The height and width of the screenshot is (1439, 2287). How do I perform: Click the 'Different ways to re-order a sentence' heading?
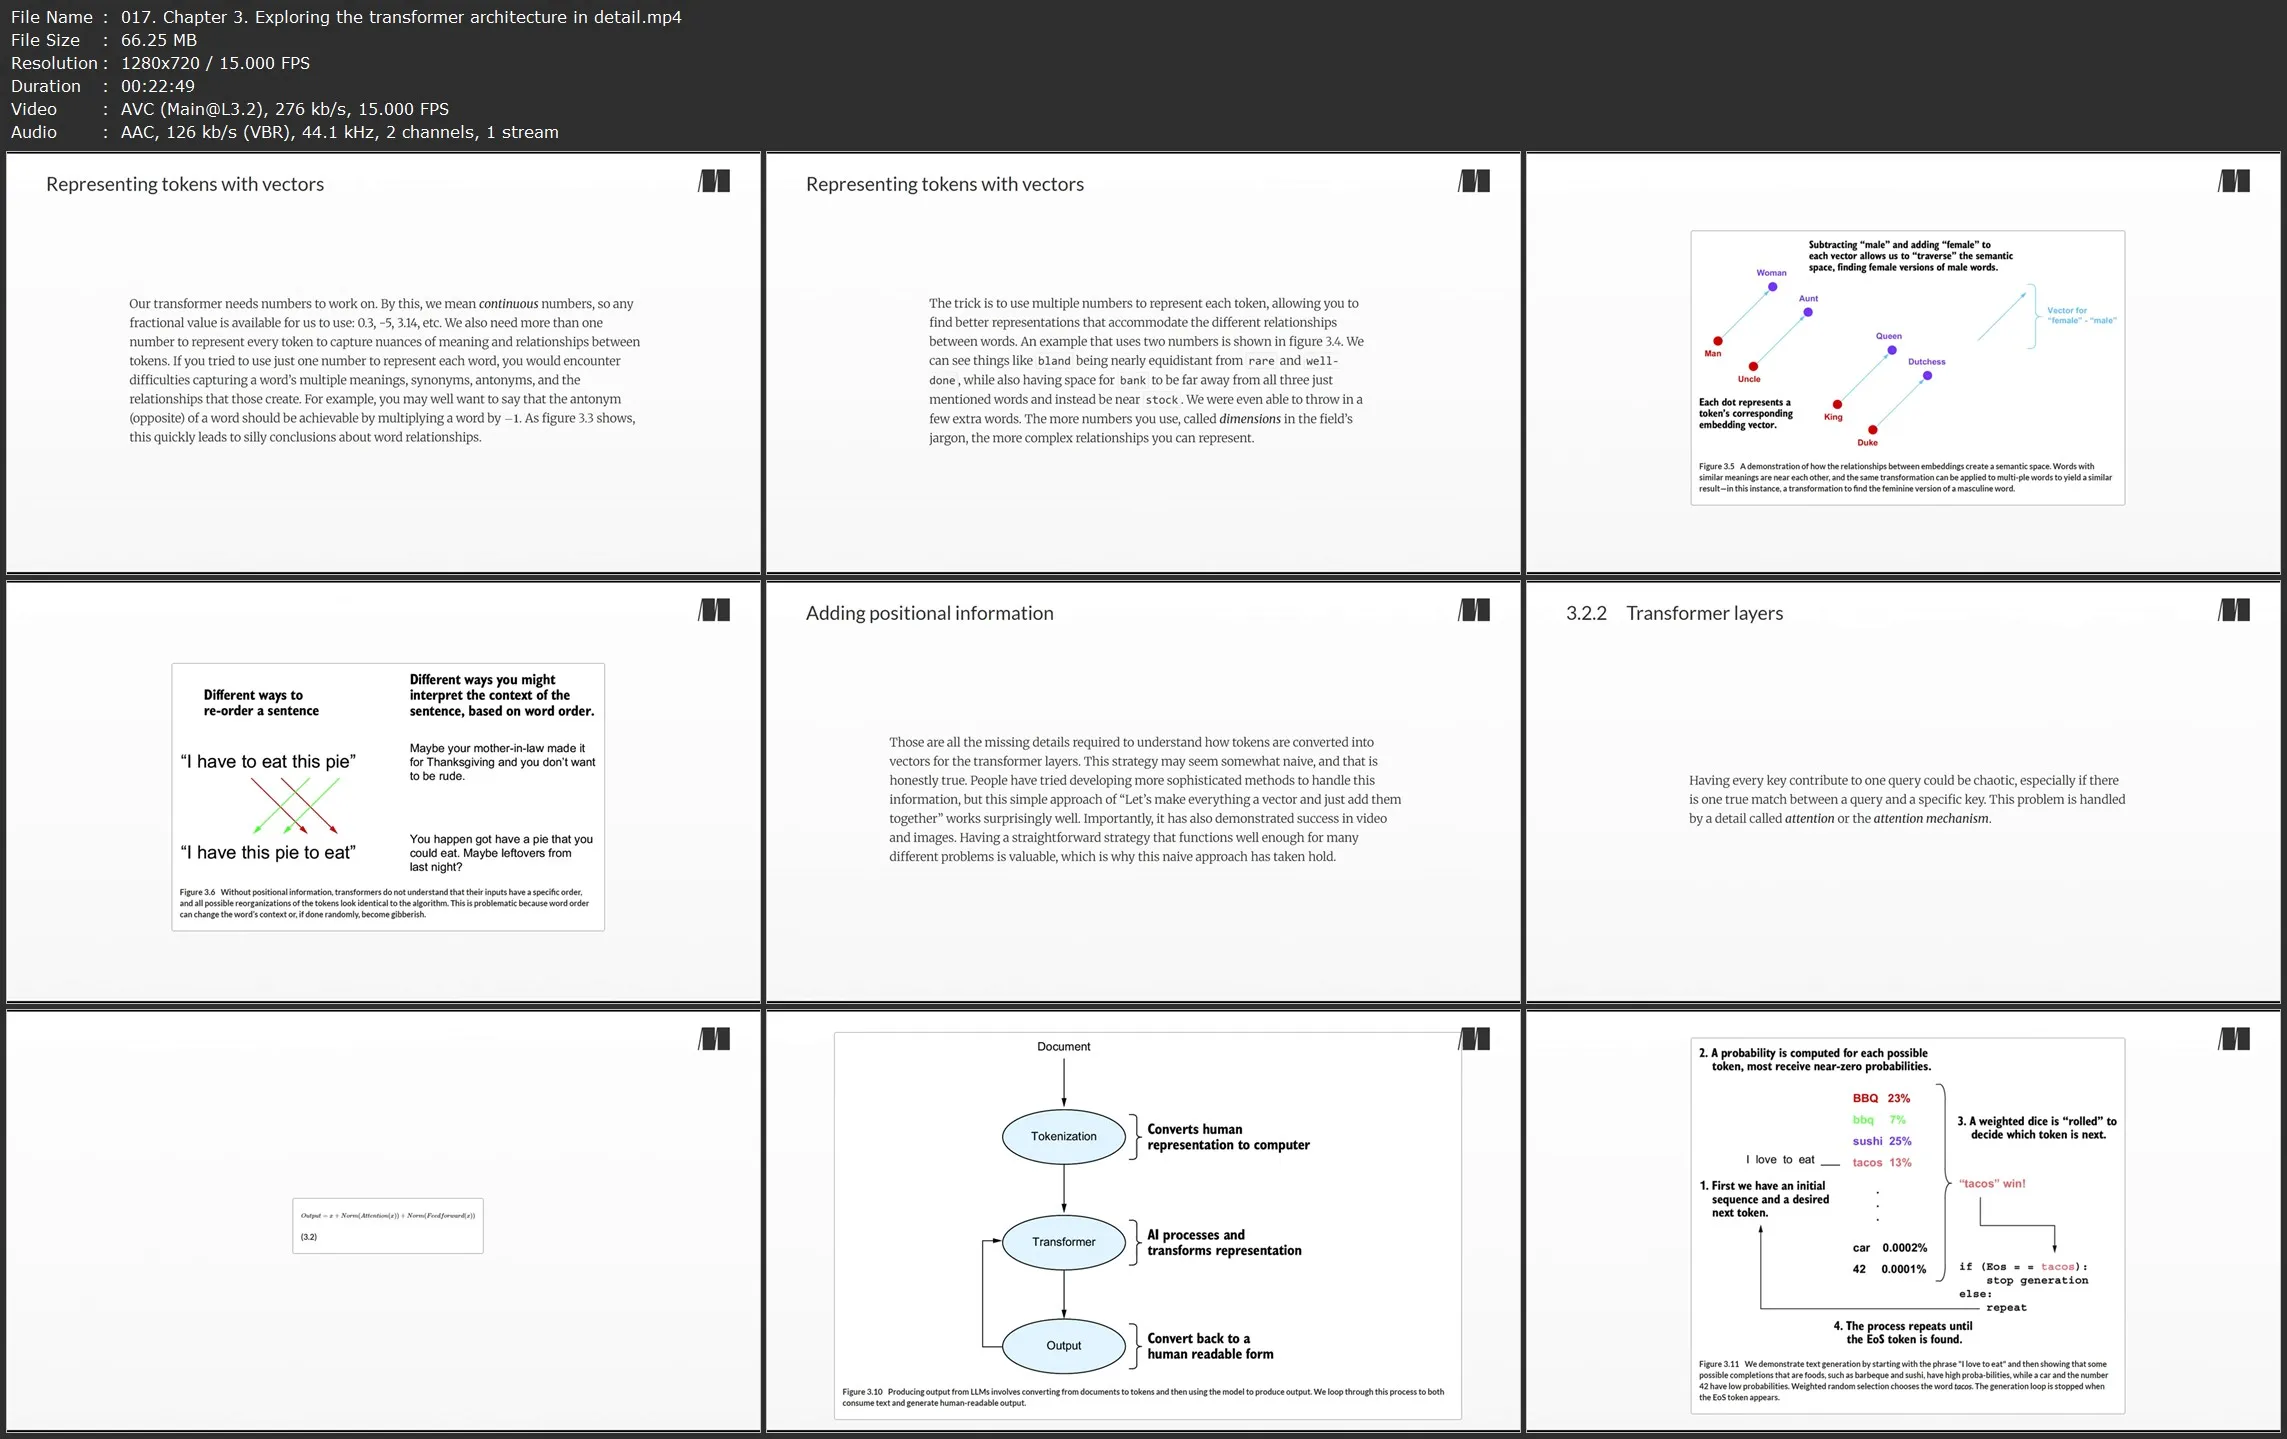point(261,703)
